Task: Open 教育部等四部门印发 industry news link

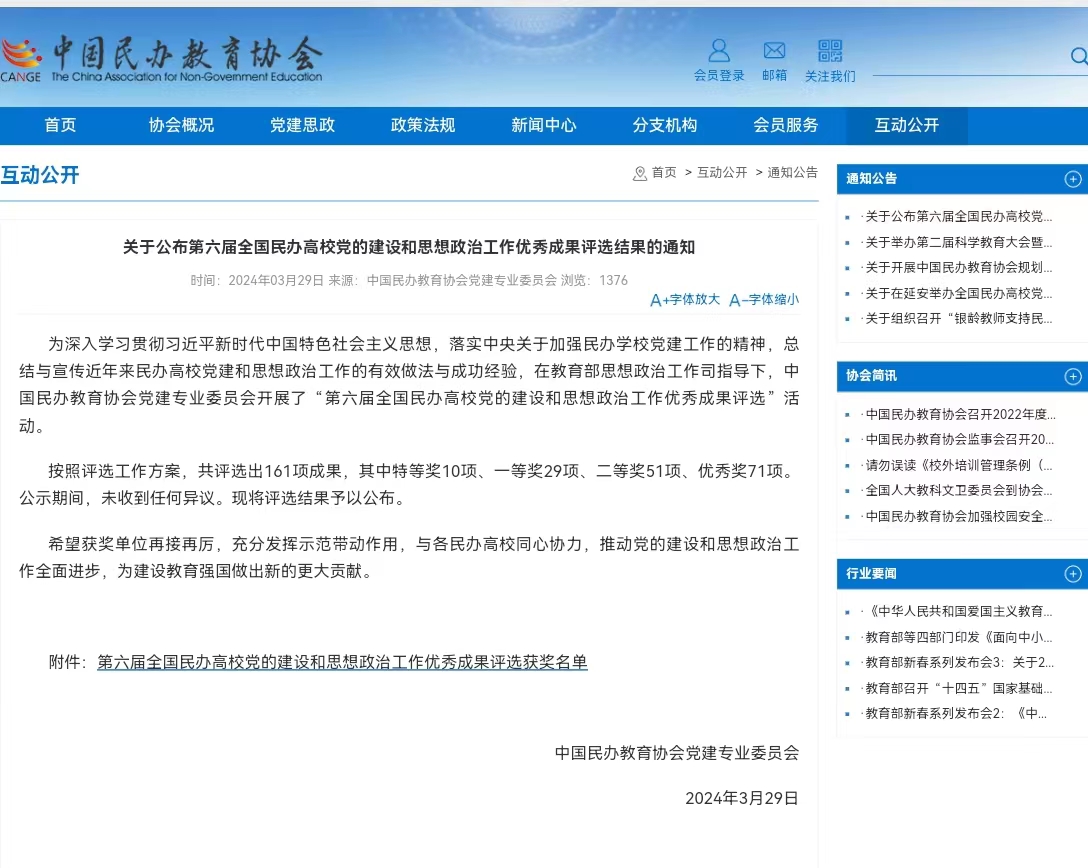Action: 958,637
